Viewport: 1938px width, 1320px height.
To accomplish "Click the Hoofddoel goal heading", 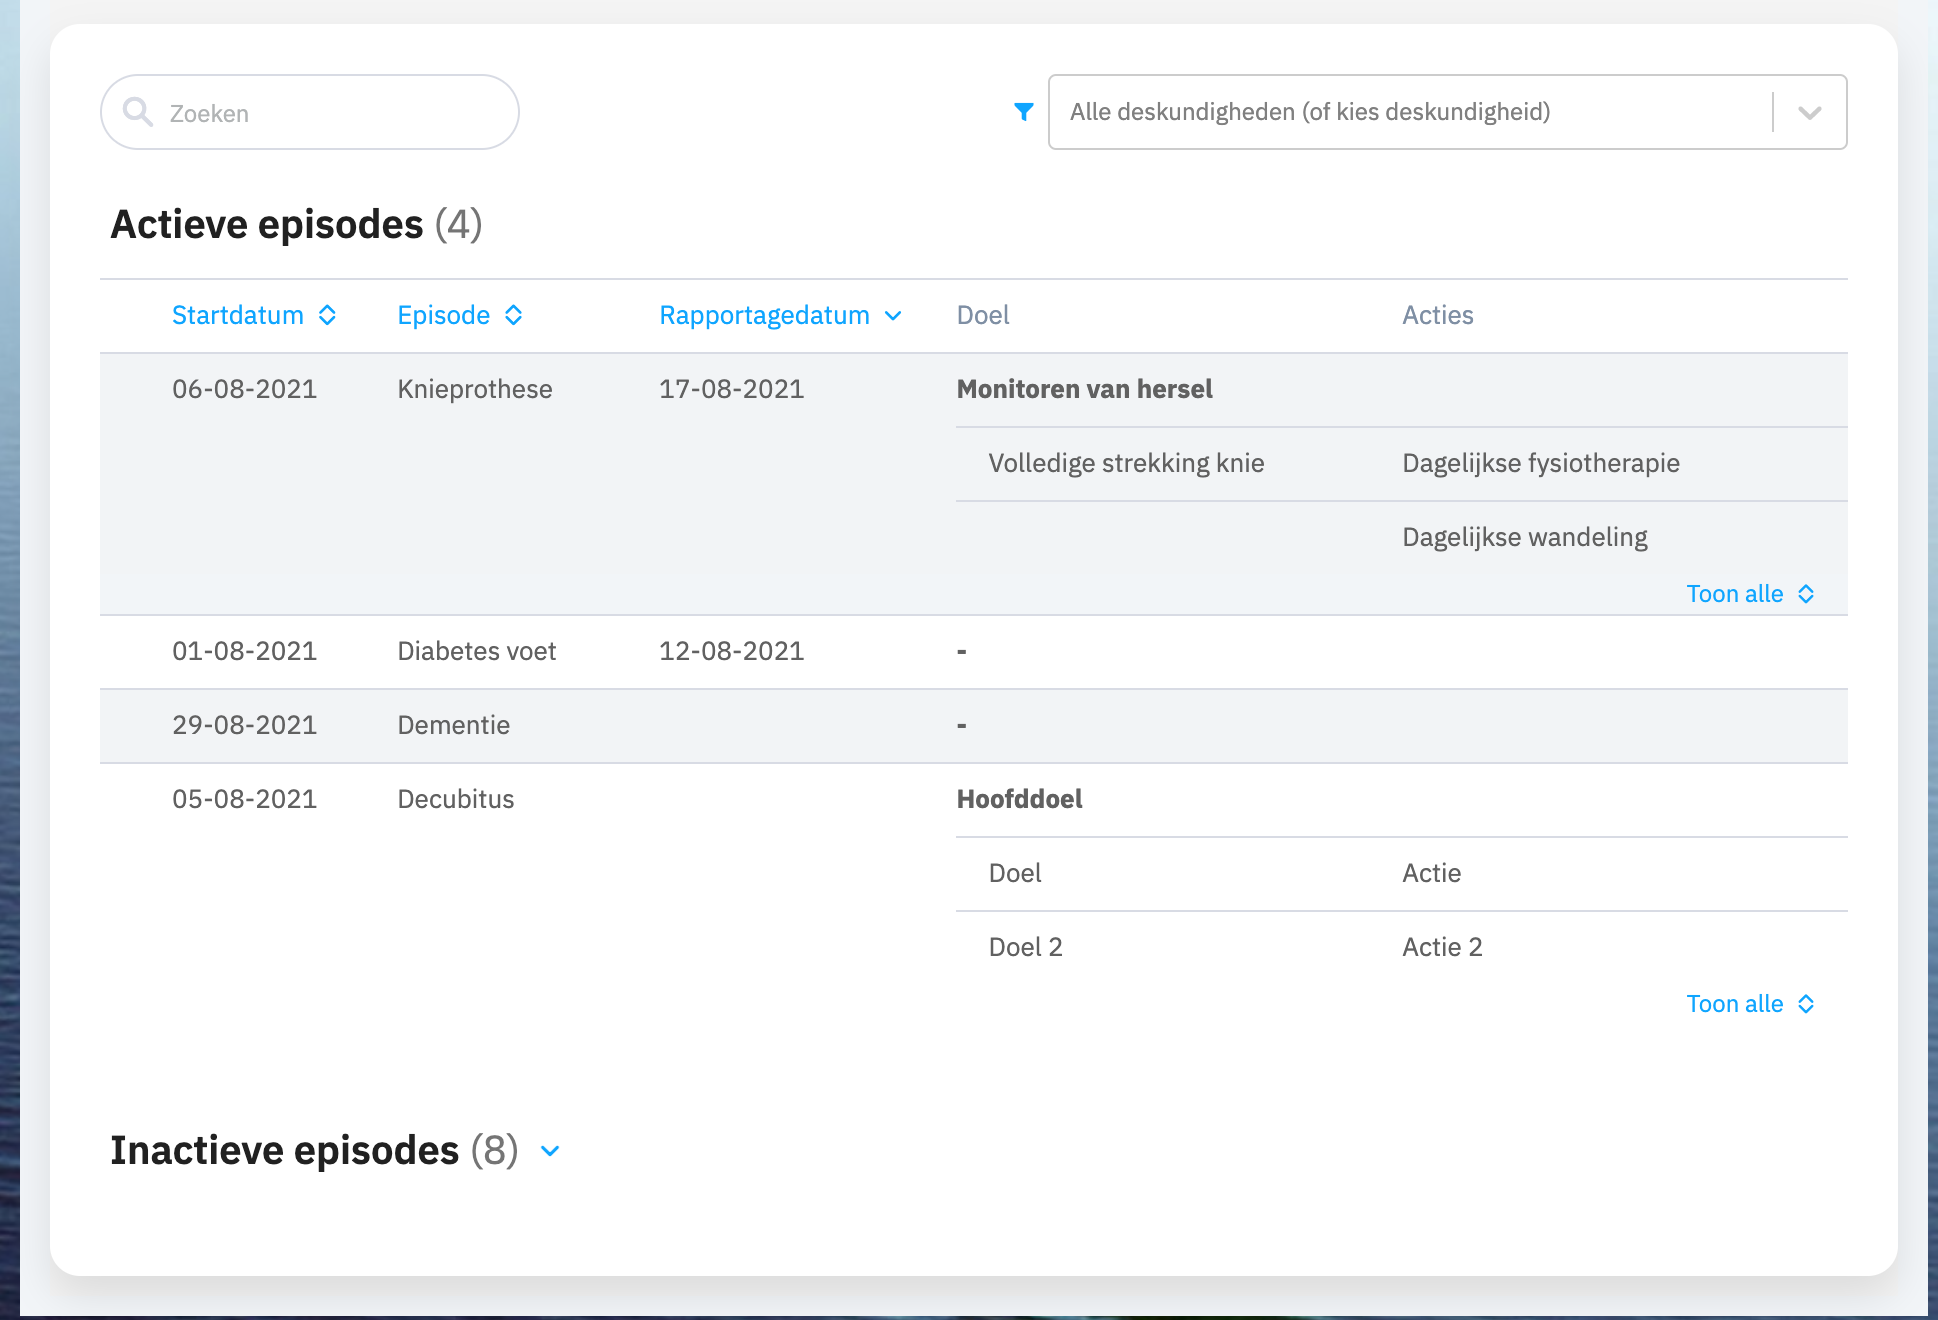I will 1020,799.
